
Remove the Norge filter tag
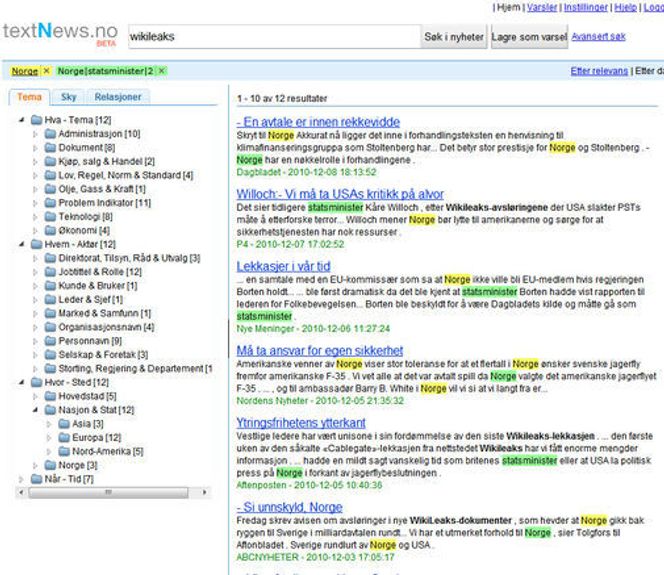(47, 71)
